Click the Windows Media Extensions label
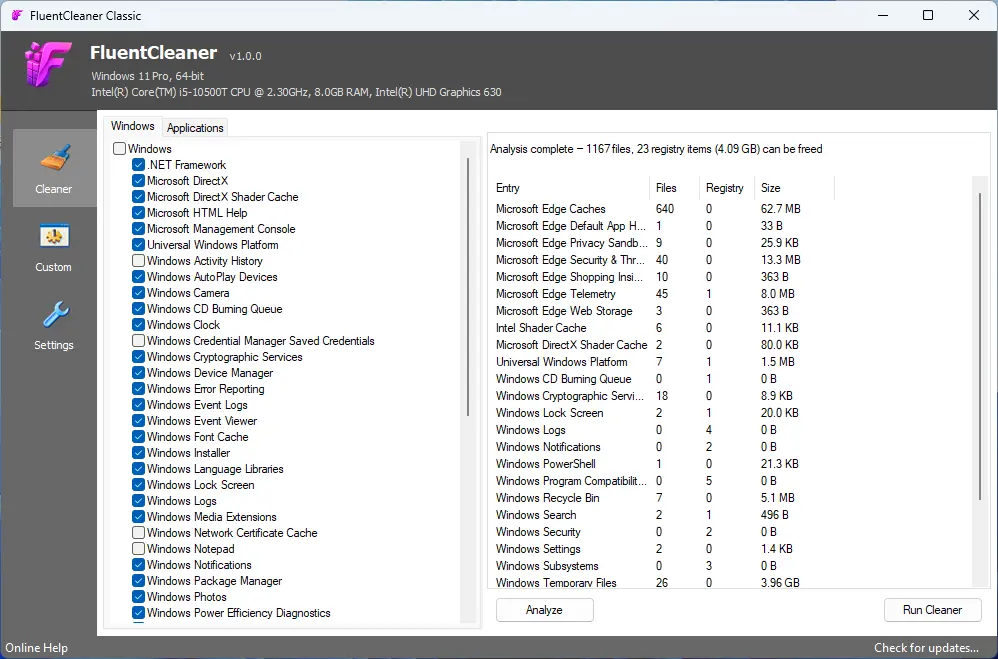Screen dimensions: 998x659 coord(212,516)
